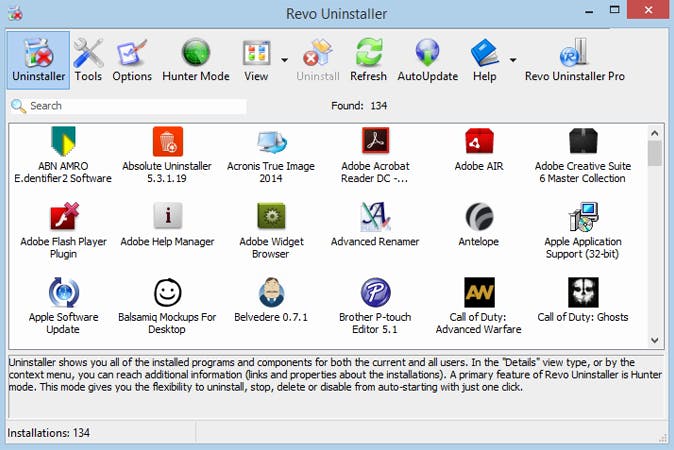The image size is (674, 450).
Task: Click the View toolbar button
Action: [x=256, y=60]
